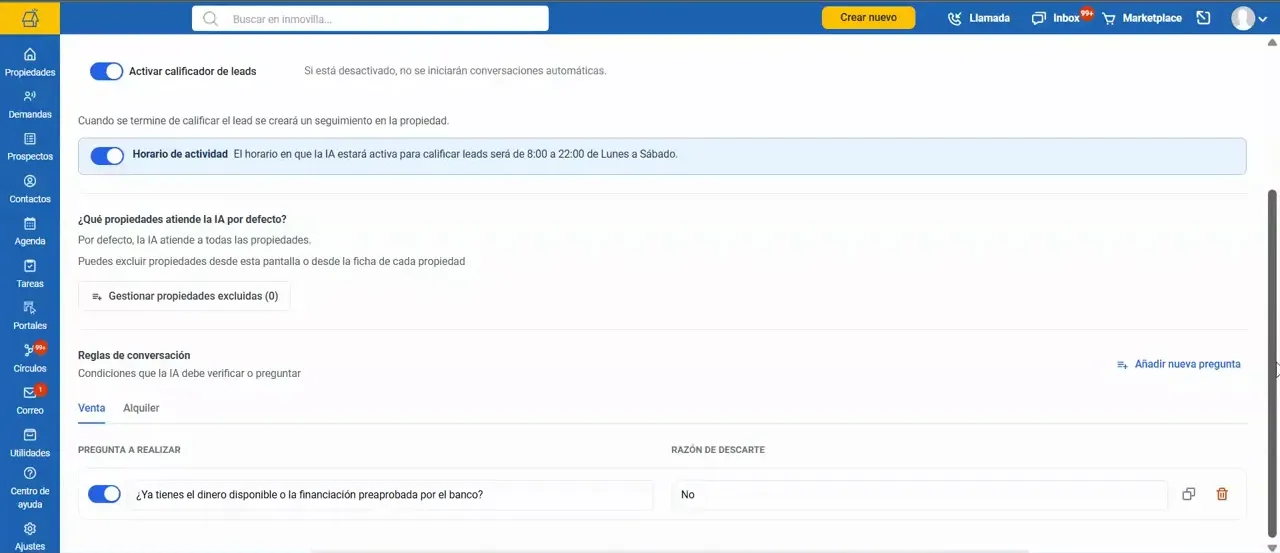This screenshot has height=553, width=1280.
Task: Open Centro de ayuda
Action: point(30,488)
